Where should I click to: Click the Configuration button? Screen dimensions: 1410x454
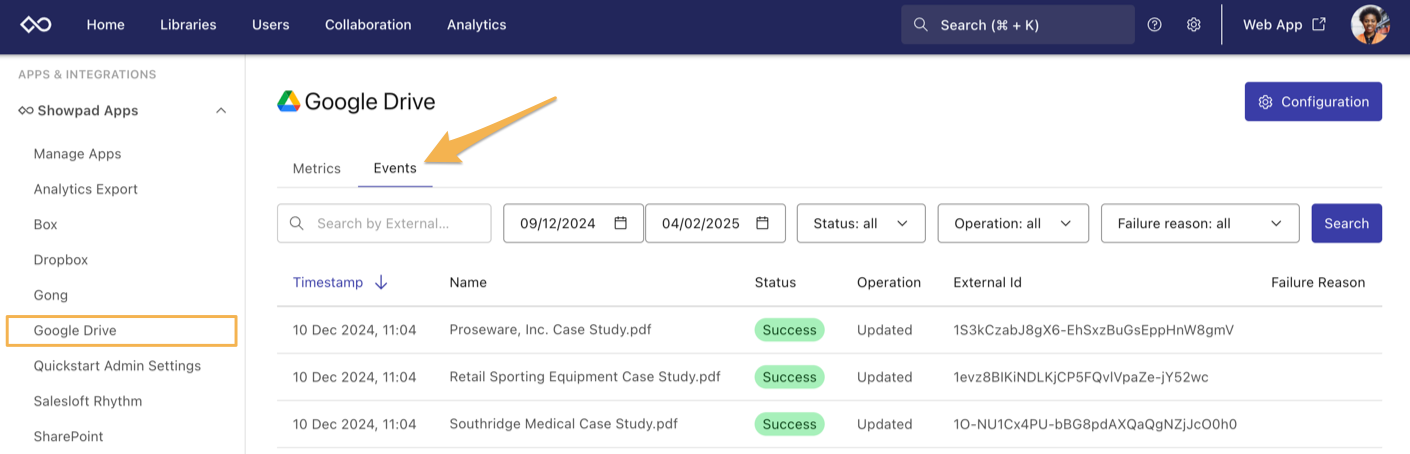coord(1313,102)
